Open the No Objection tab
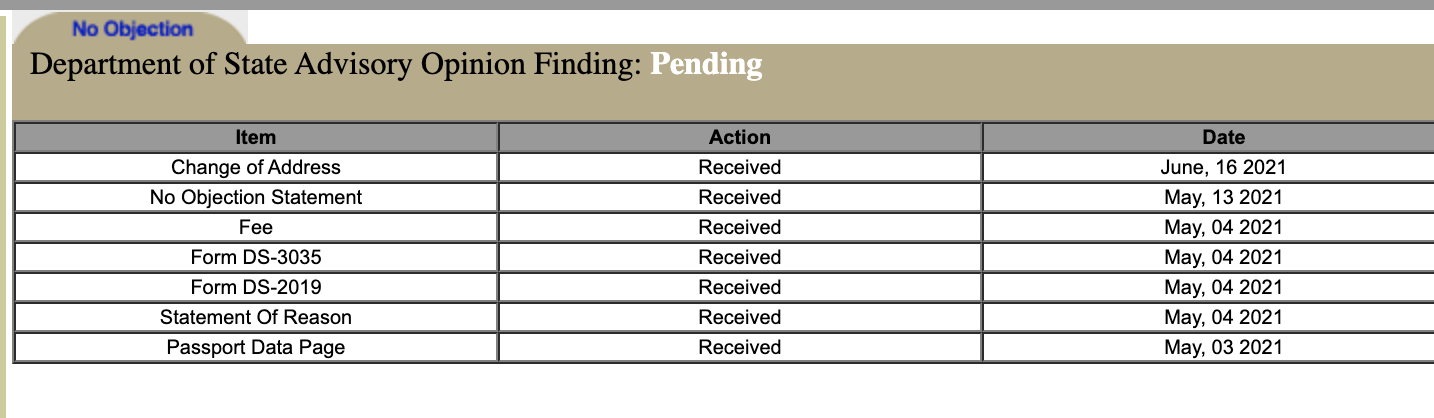The image size is (1434, 418). pyautogui.click(x=132, y=29)
